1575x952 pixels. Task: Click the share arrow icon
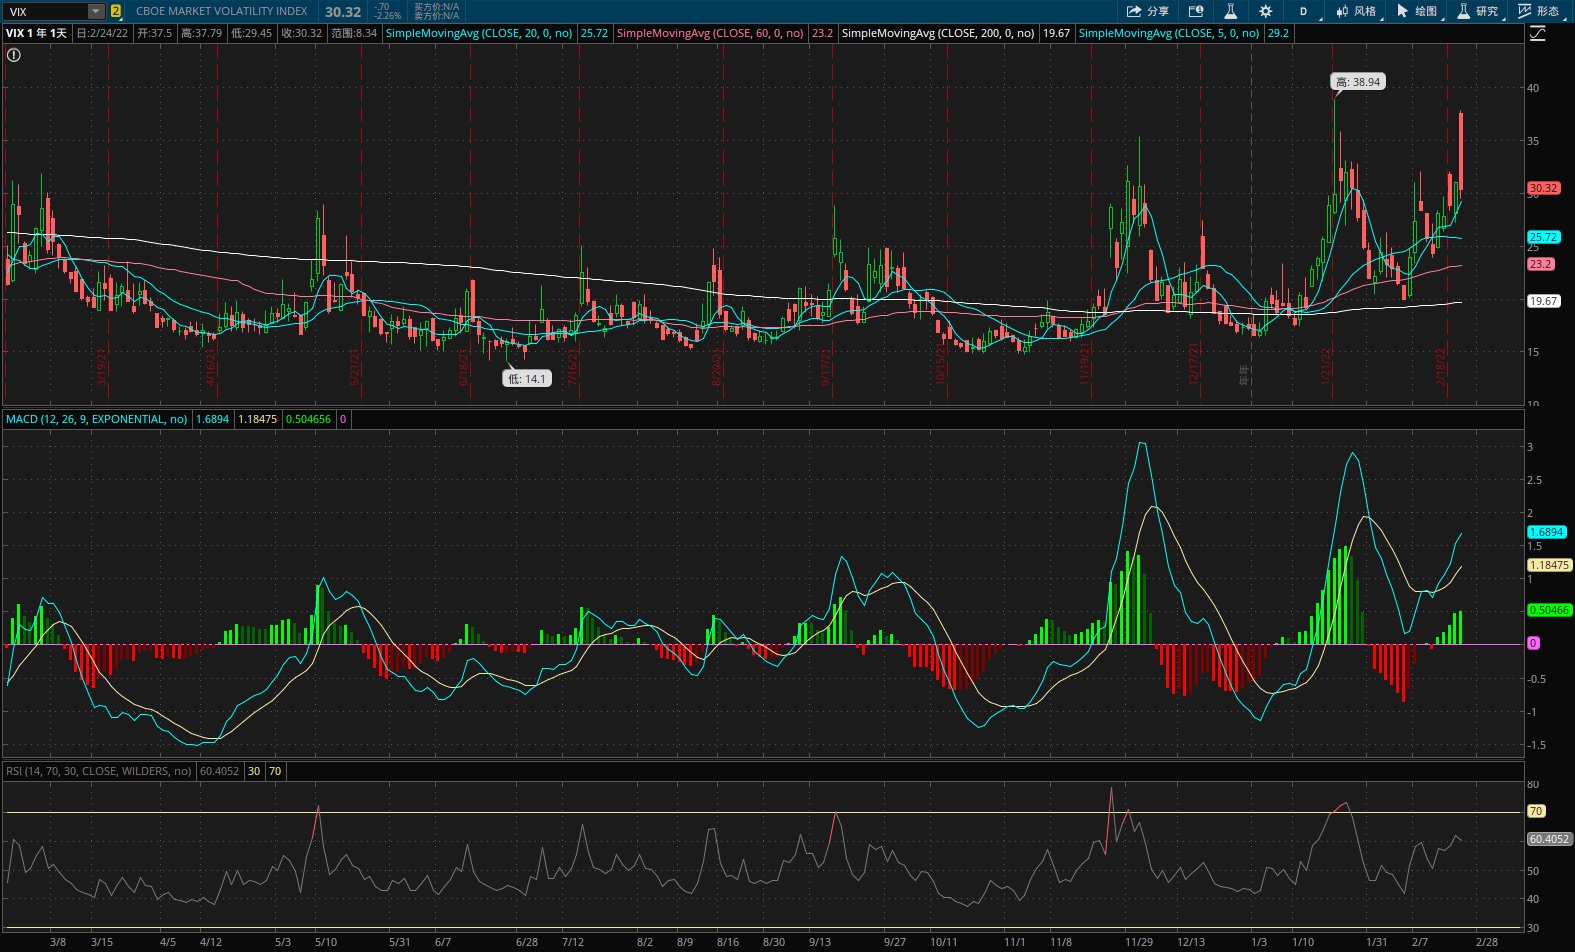click(1134, 11)
